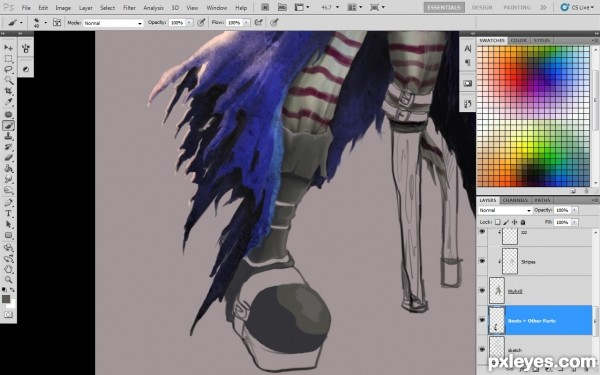
Task: Select the Crop tool
Action: (x=8, y=91)
